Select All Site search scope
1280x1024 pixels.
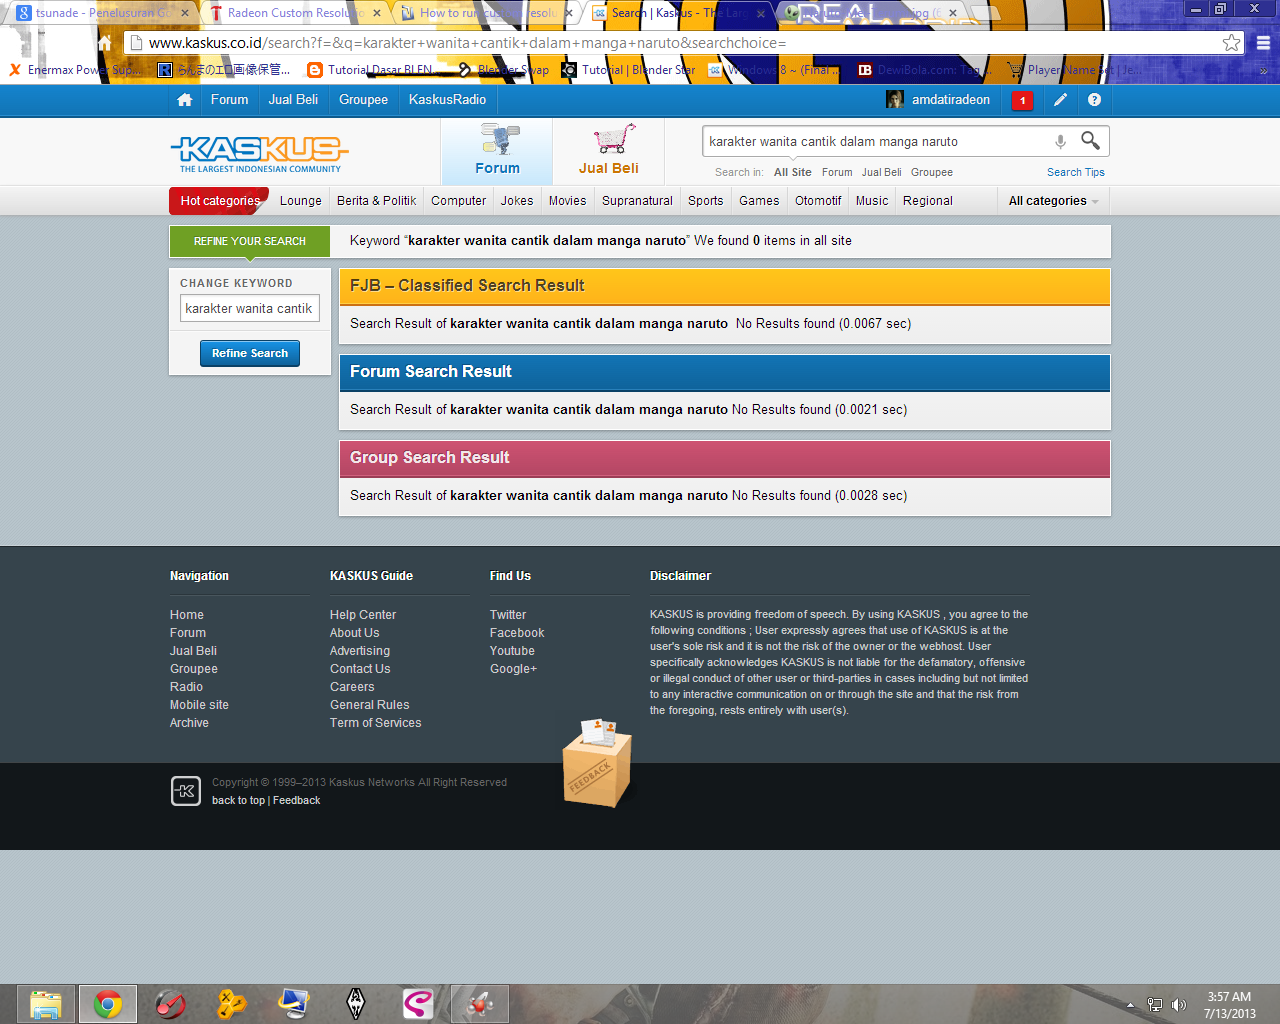(x=792, y=172)
